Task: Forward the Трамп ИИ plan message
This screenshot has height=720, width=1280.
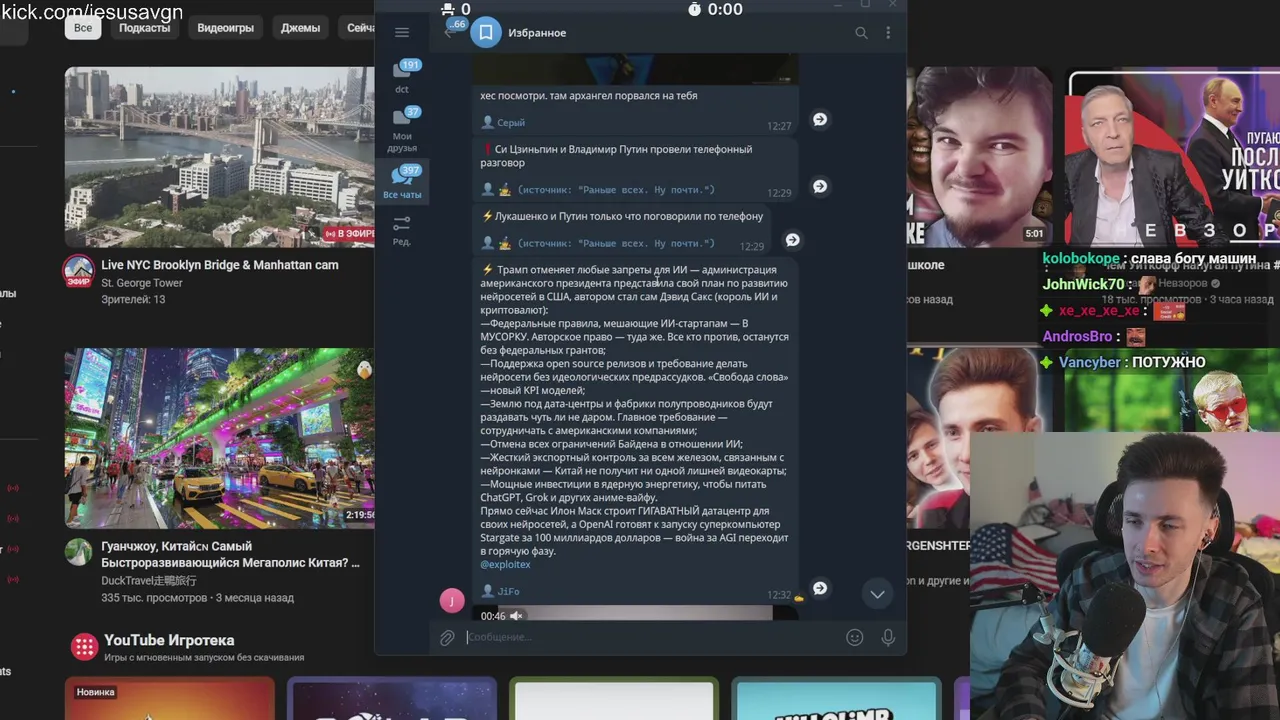Action: [x=820, y=588]
